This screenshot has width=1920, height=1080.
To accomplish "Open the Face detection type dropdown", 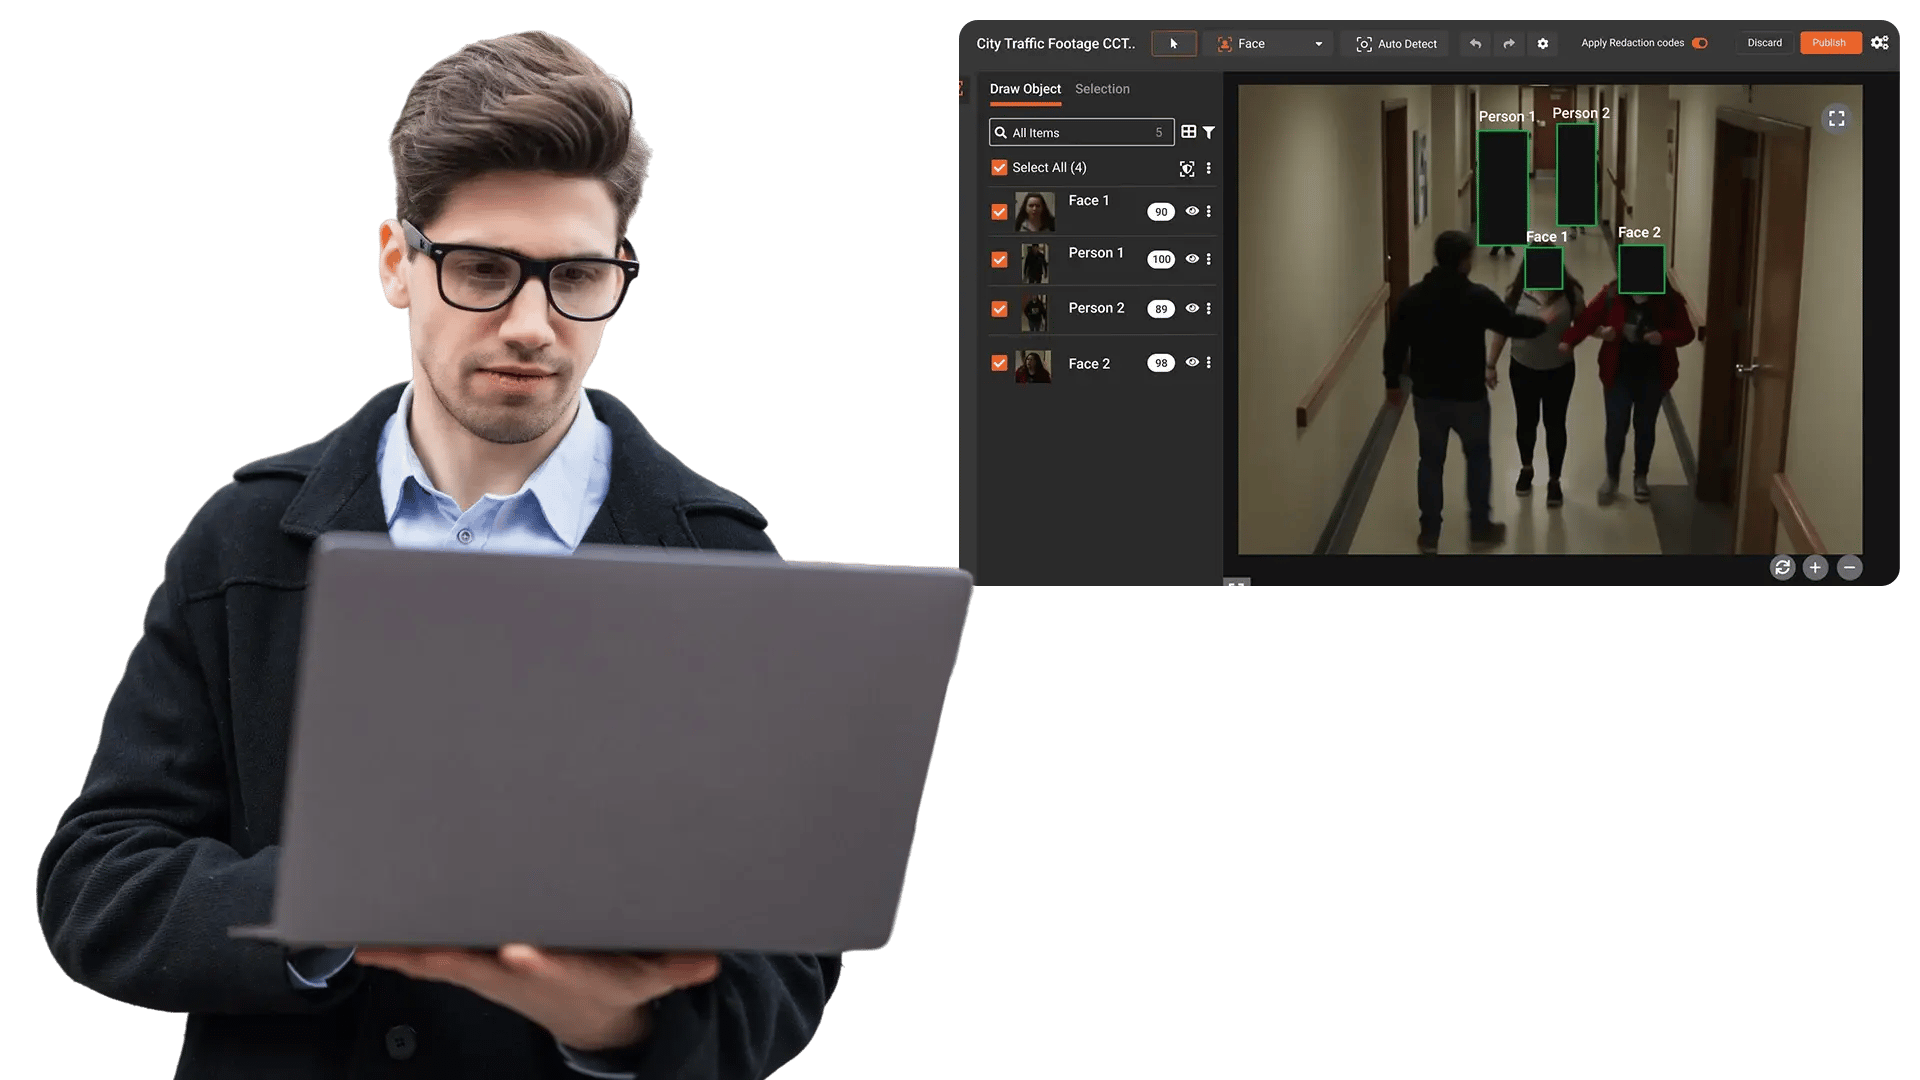I will 1318,43.
